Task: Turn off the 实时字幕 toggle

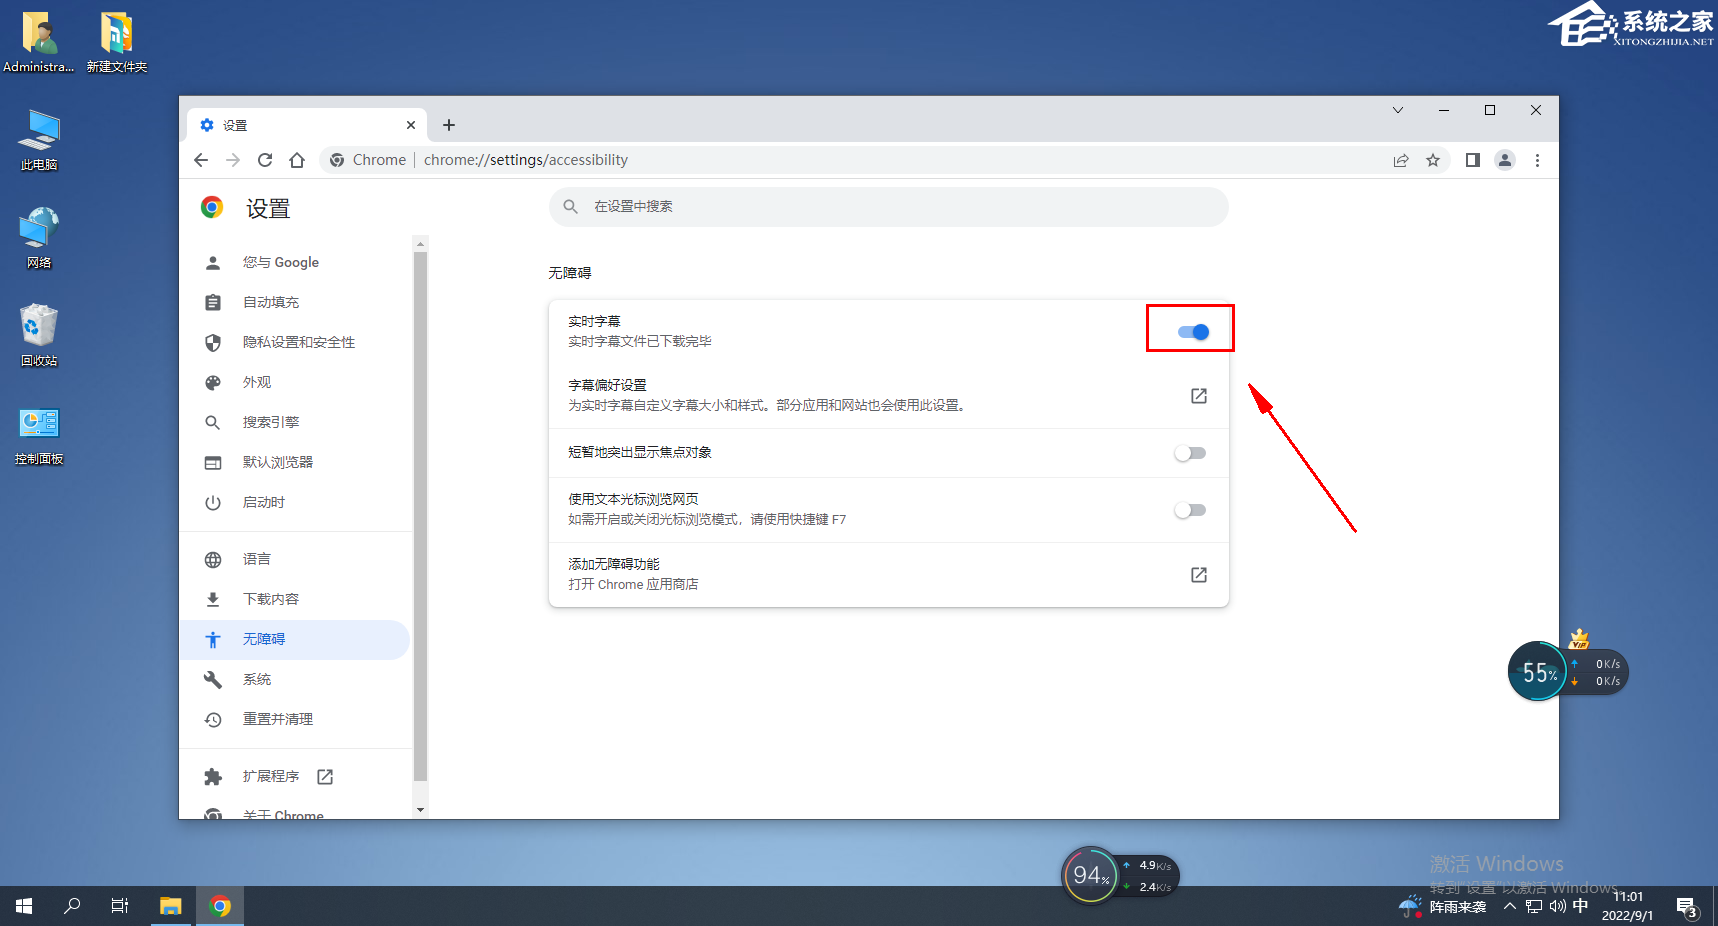Action: pyautogui.click(x=1193, y=332)
